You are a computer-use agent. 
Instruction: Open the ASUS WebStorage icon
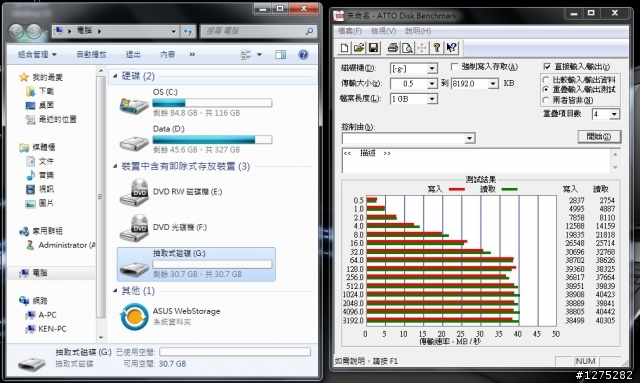point(134,316)
